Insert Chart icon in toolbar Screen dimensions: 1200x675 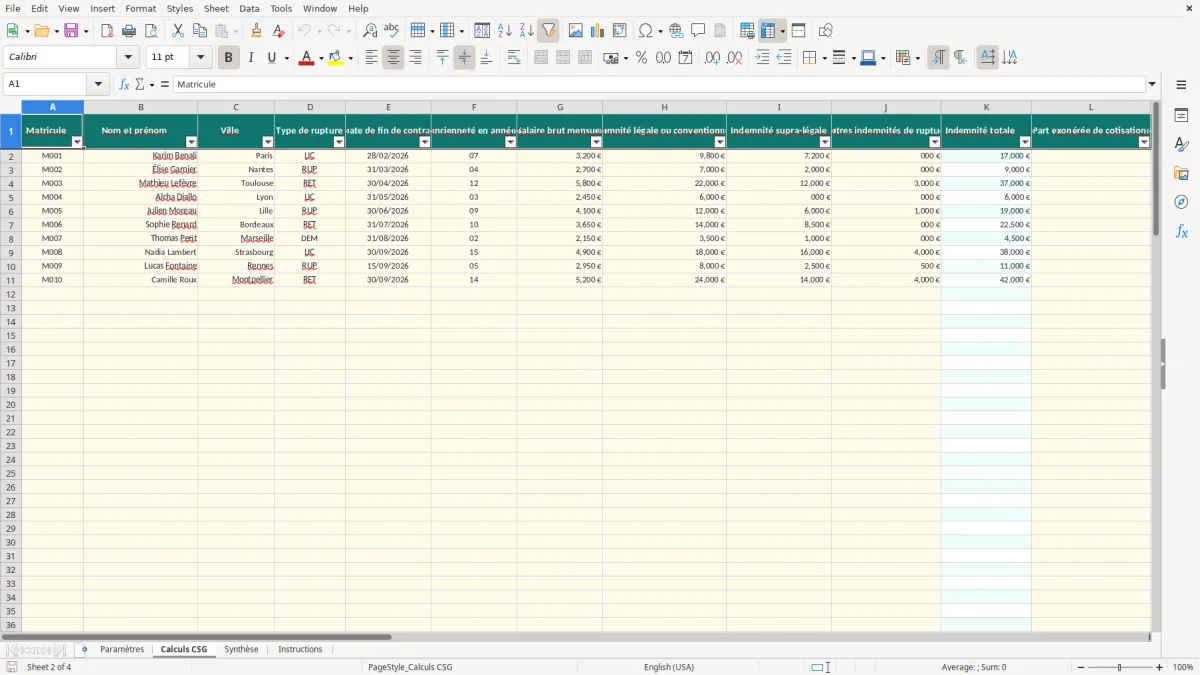(598, 31)
